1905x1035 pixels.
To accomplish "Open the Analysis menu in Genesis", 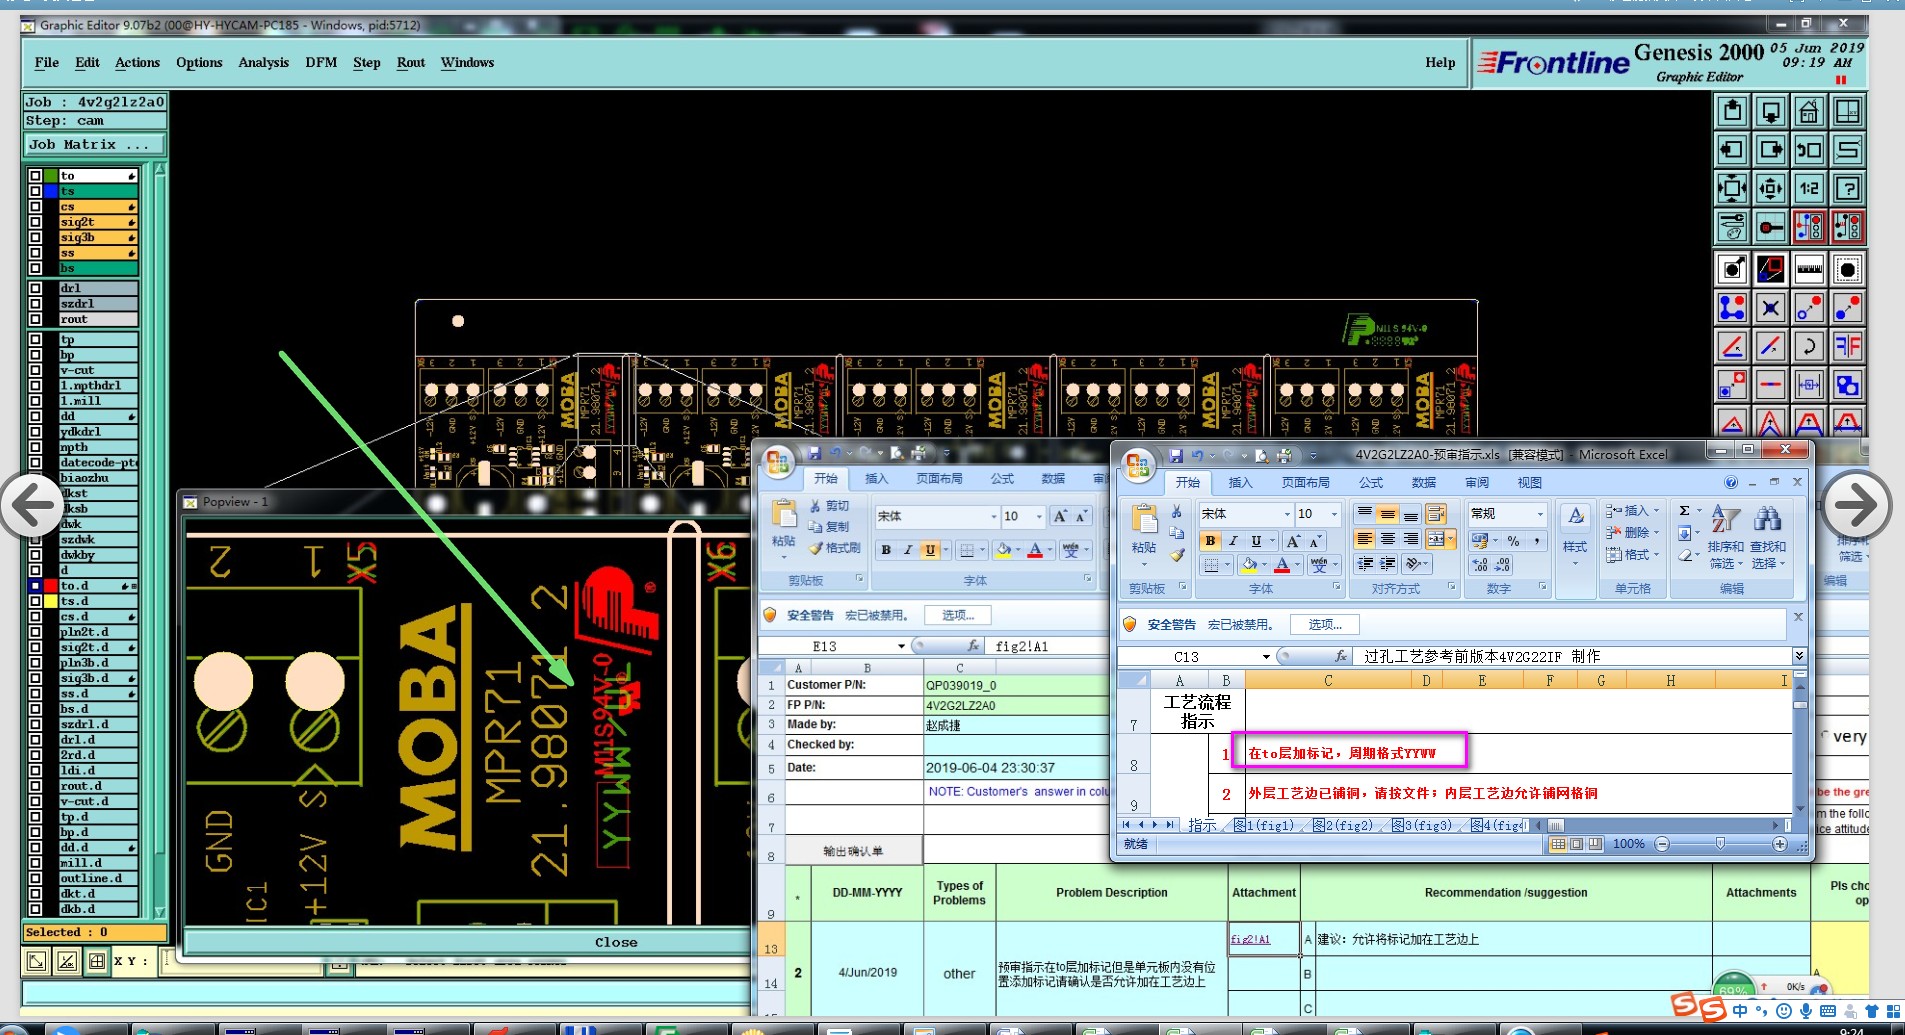I will [263, 63].
